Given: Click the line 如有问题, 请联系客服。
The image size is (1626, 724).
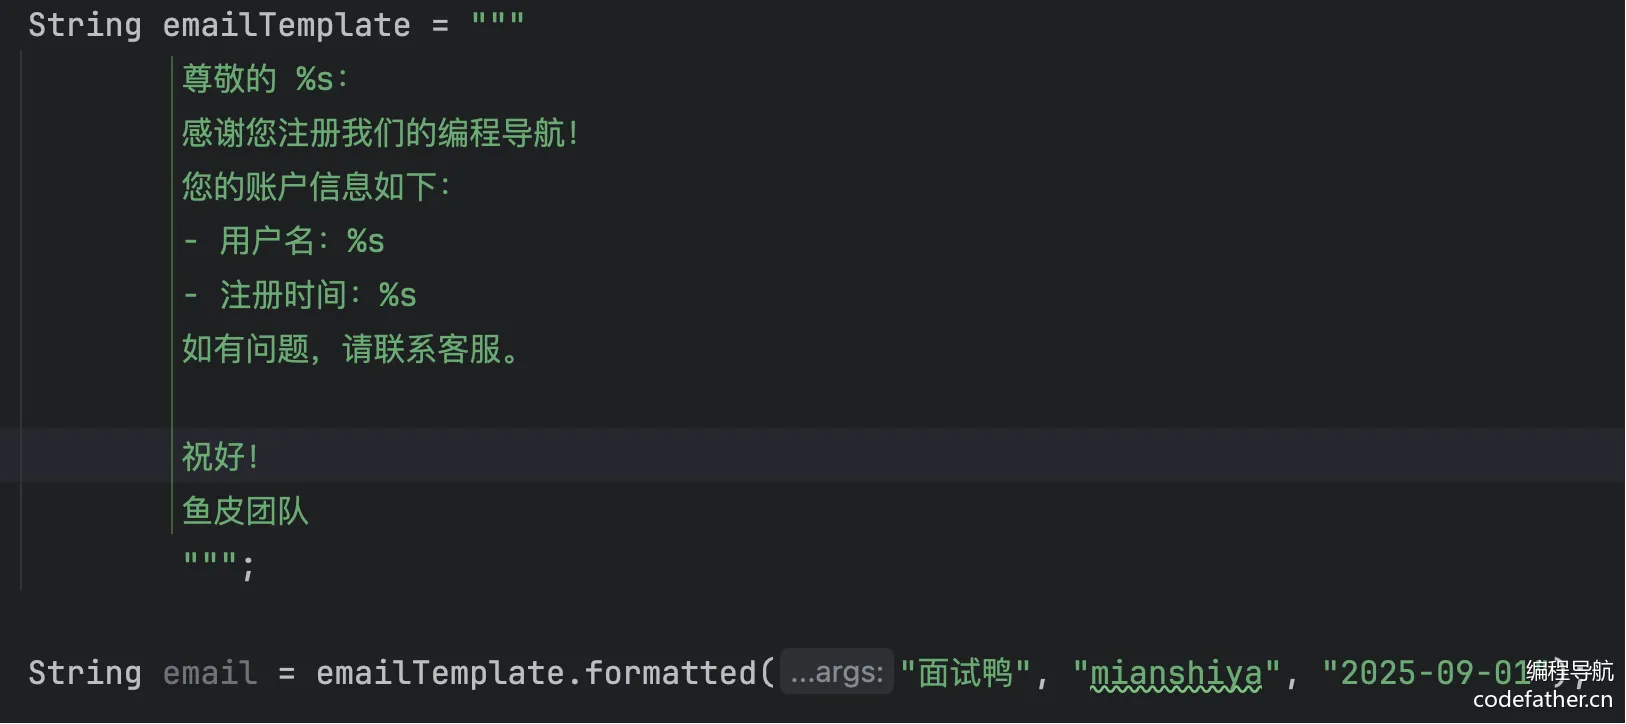Looking at the screenshot, I should click(x=350, y=349).
